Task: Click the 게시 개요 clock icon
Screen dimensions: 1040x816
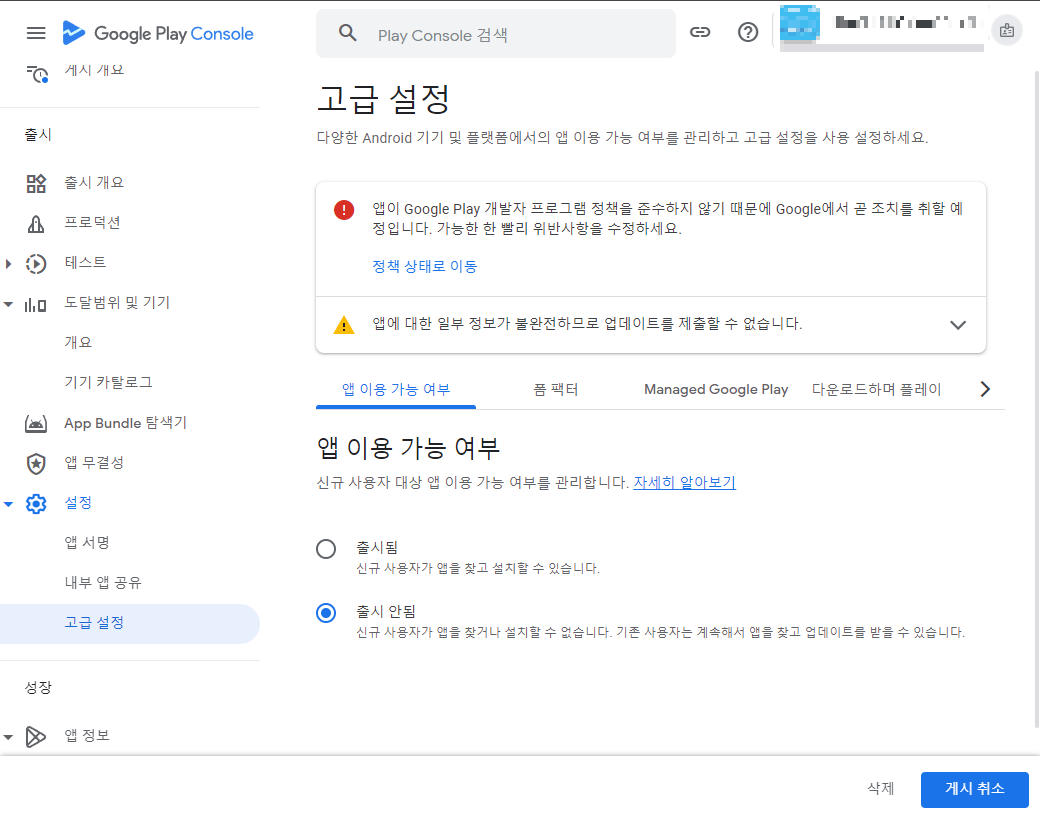Action: tap(37, 74)
